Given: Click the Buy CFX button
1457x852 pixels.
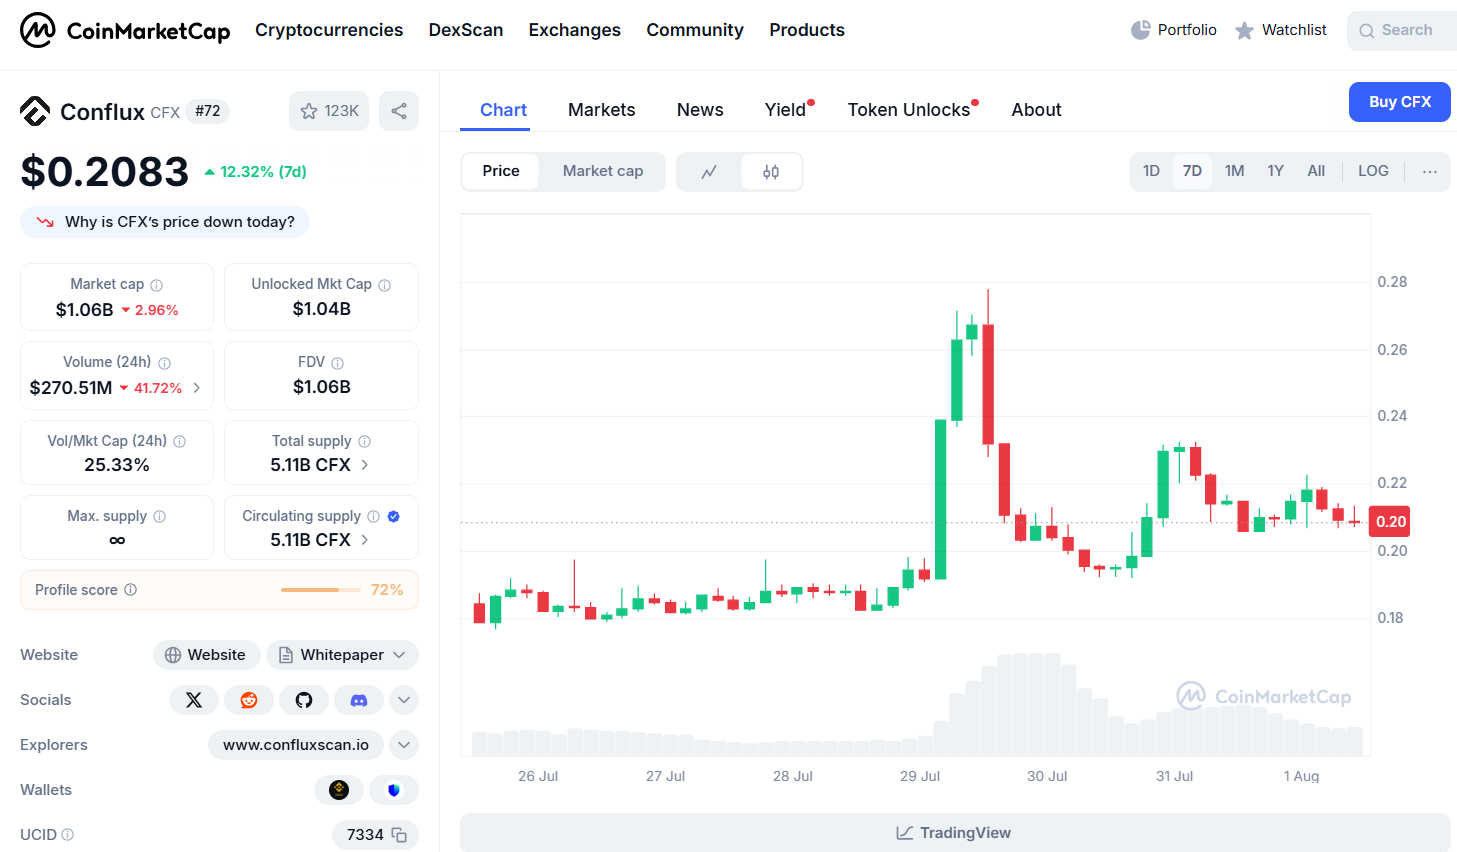Looking at the screenshot, I should pyautogui.click(x=1400, y=102).
